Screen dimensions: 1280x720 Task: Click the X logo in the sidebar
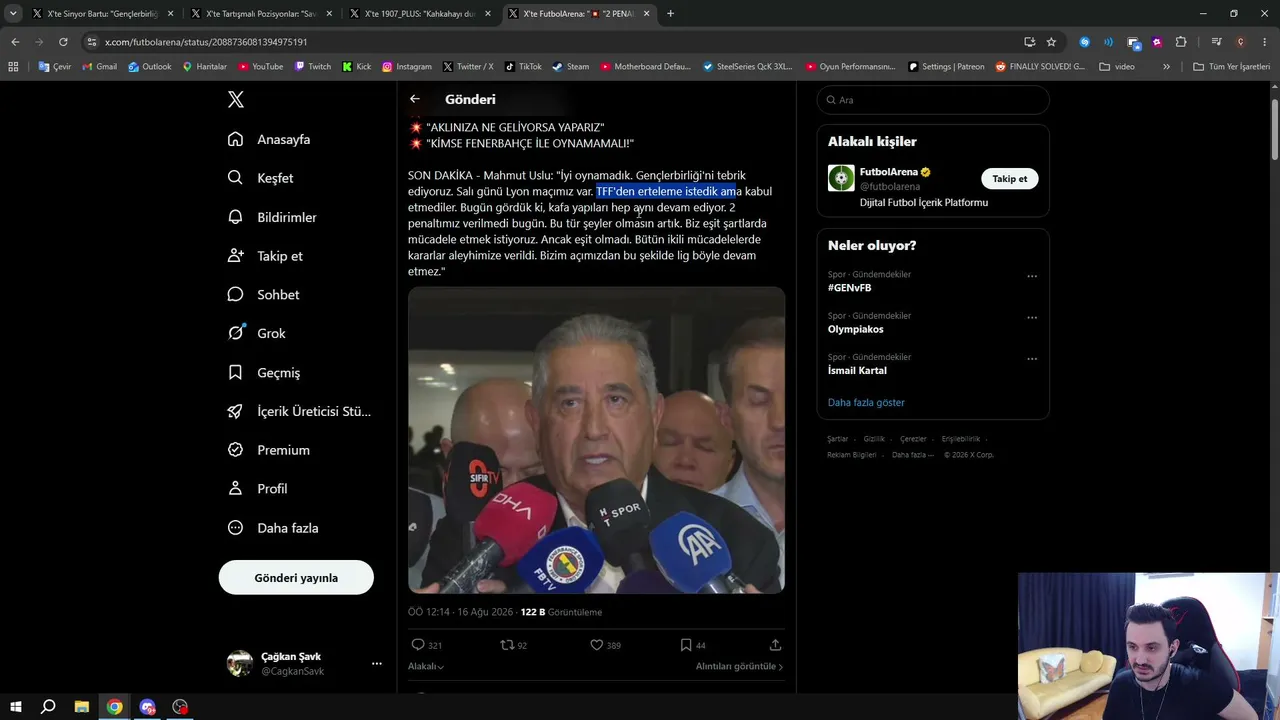(236, 99)
